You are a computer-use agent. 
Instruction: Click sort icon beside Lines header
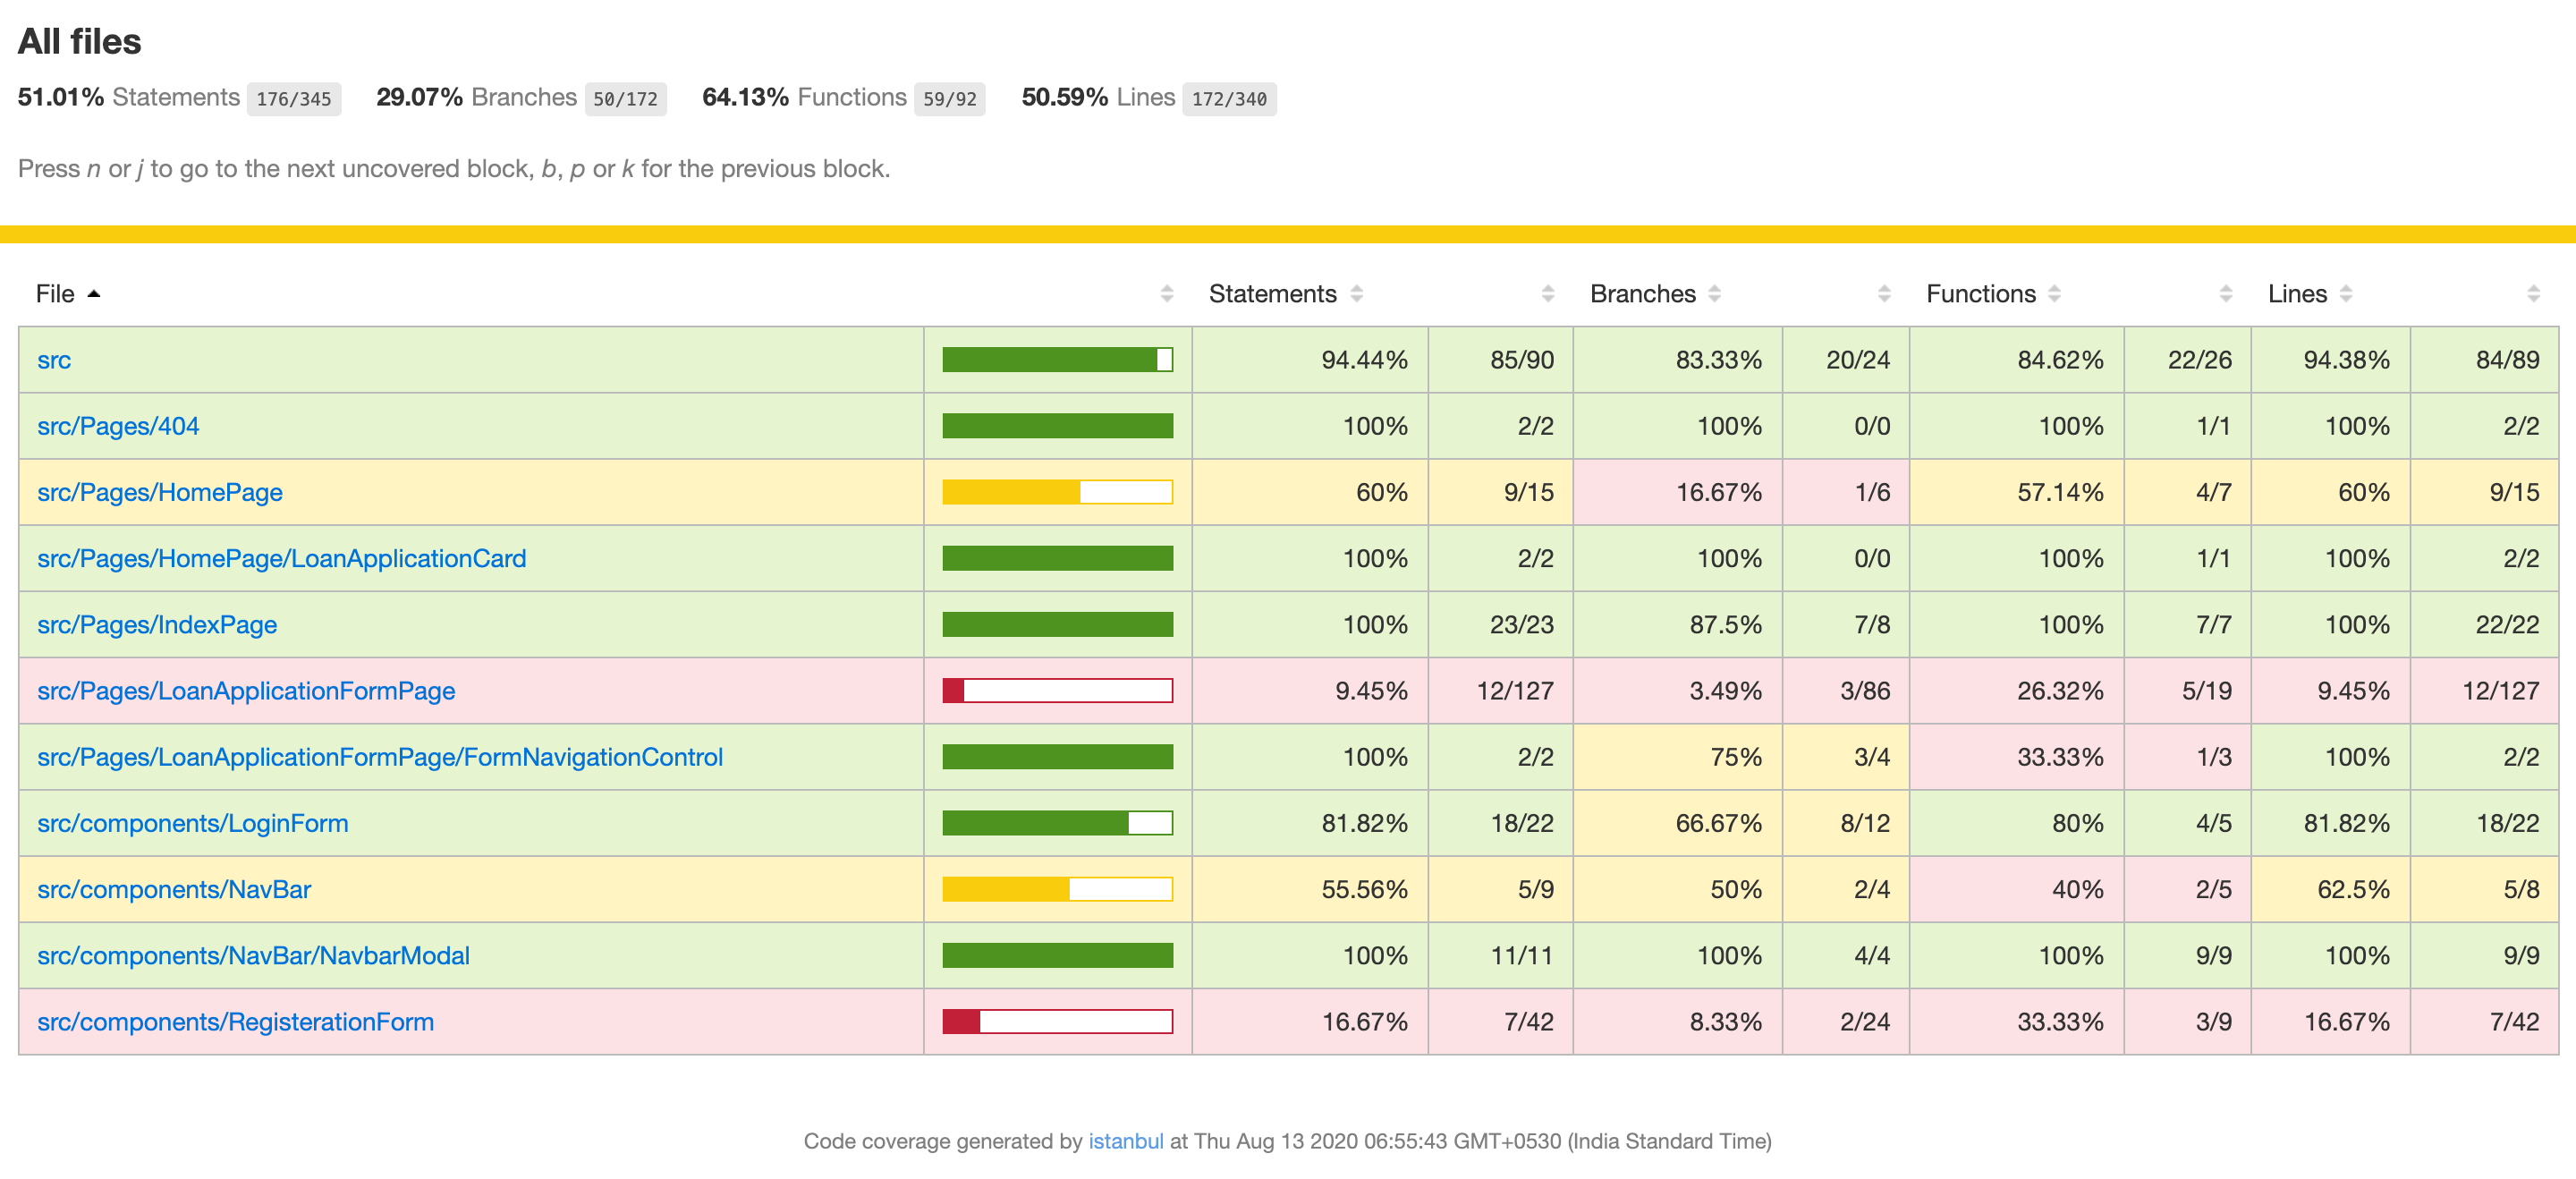point(2345,294)
